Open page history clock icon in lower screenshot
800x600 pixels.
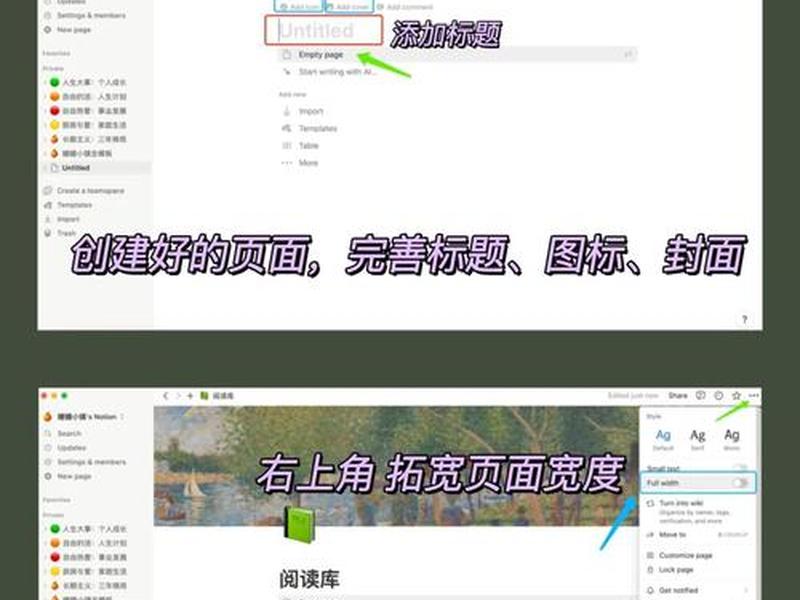(718, 395)
